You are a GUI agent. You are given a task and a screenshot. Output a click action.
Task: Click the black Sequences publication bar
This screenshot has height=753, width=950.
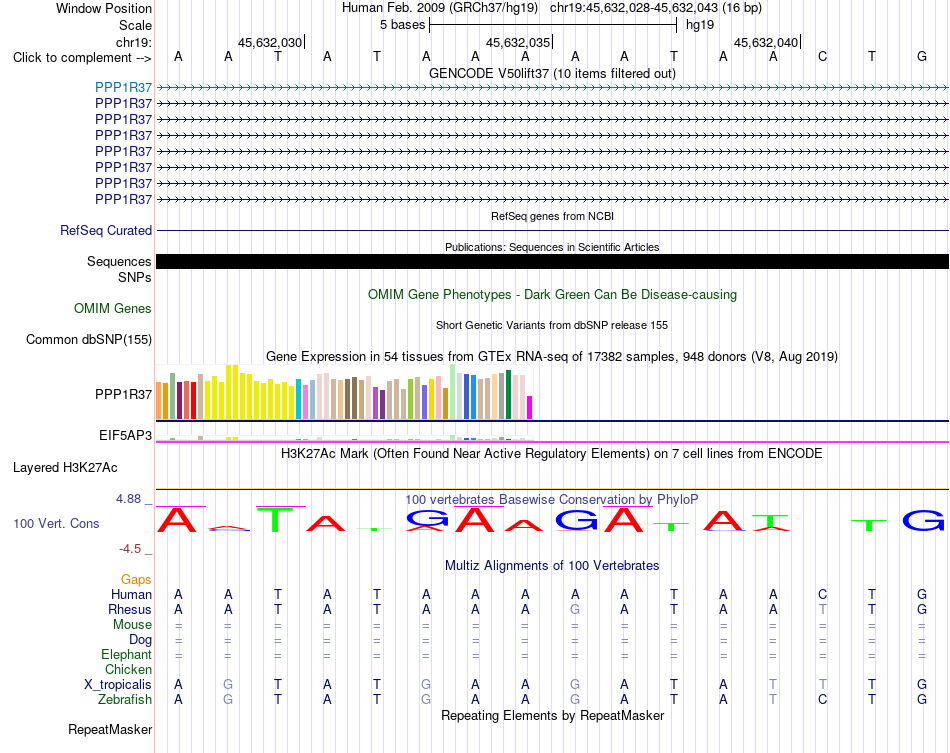click(552, 261)
